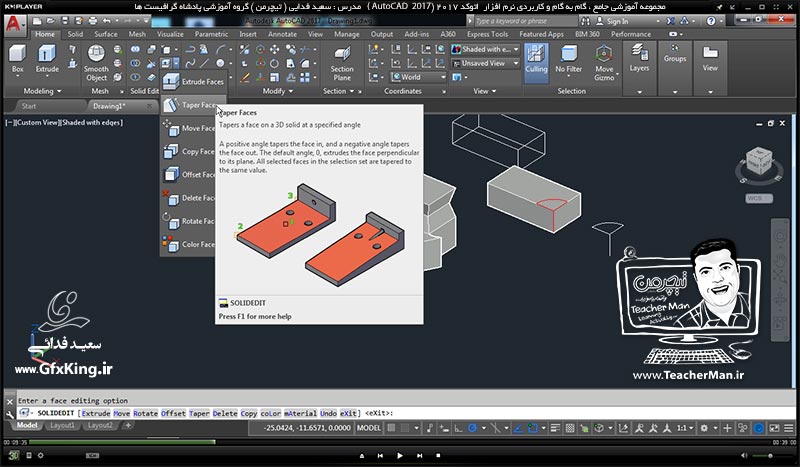Click the player play button

coord(399,455)
